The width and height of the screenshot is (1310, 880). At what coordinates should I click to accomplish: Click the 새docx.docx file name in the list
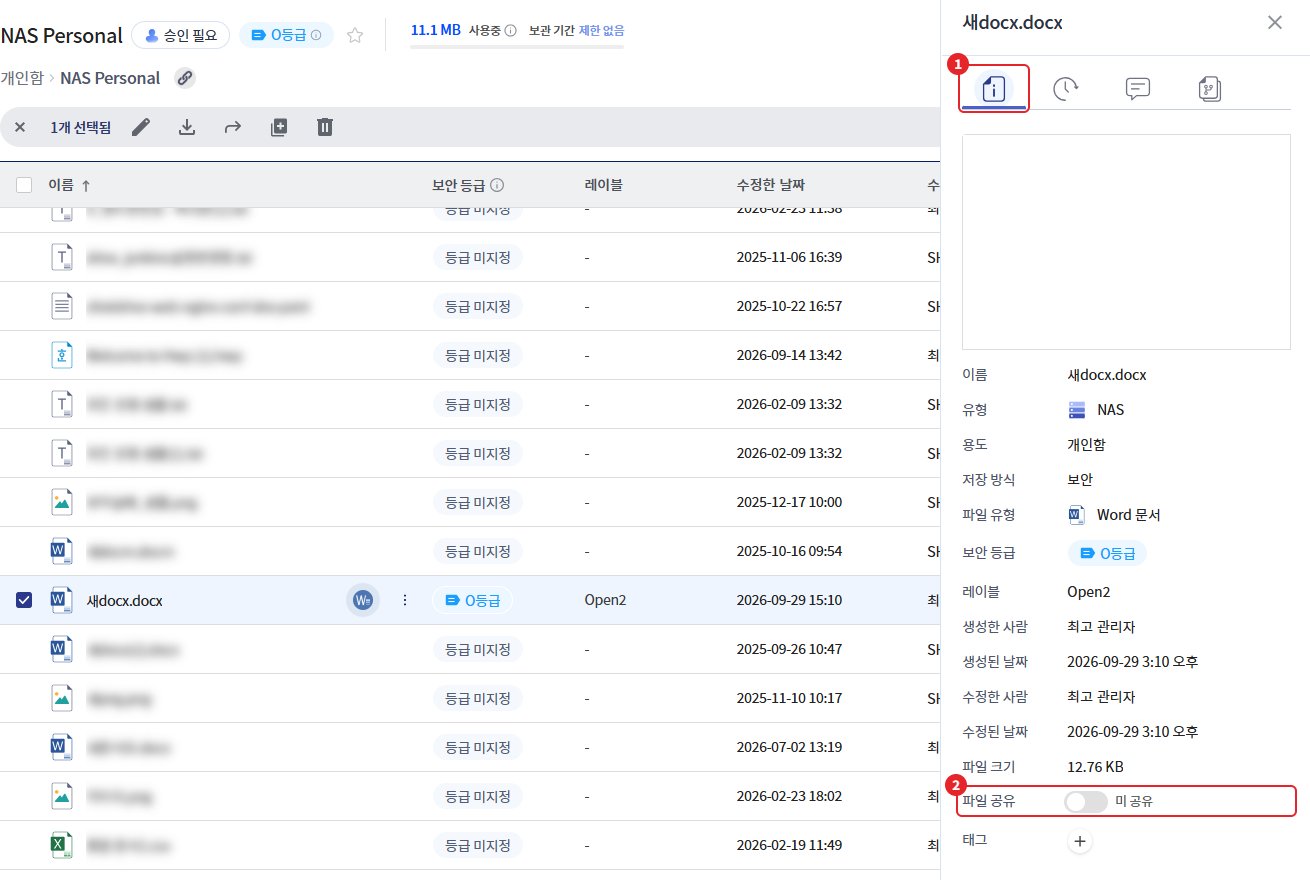tap(124, 601)
